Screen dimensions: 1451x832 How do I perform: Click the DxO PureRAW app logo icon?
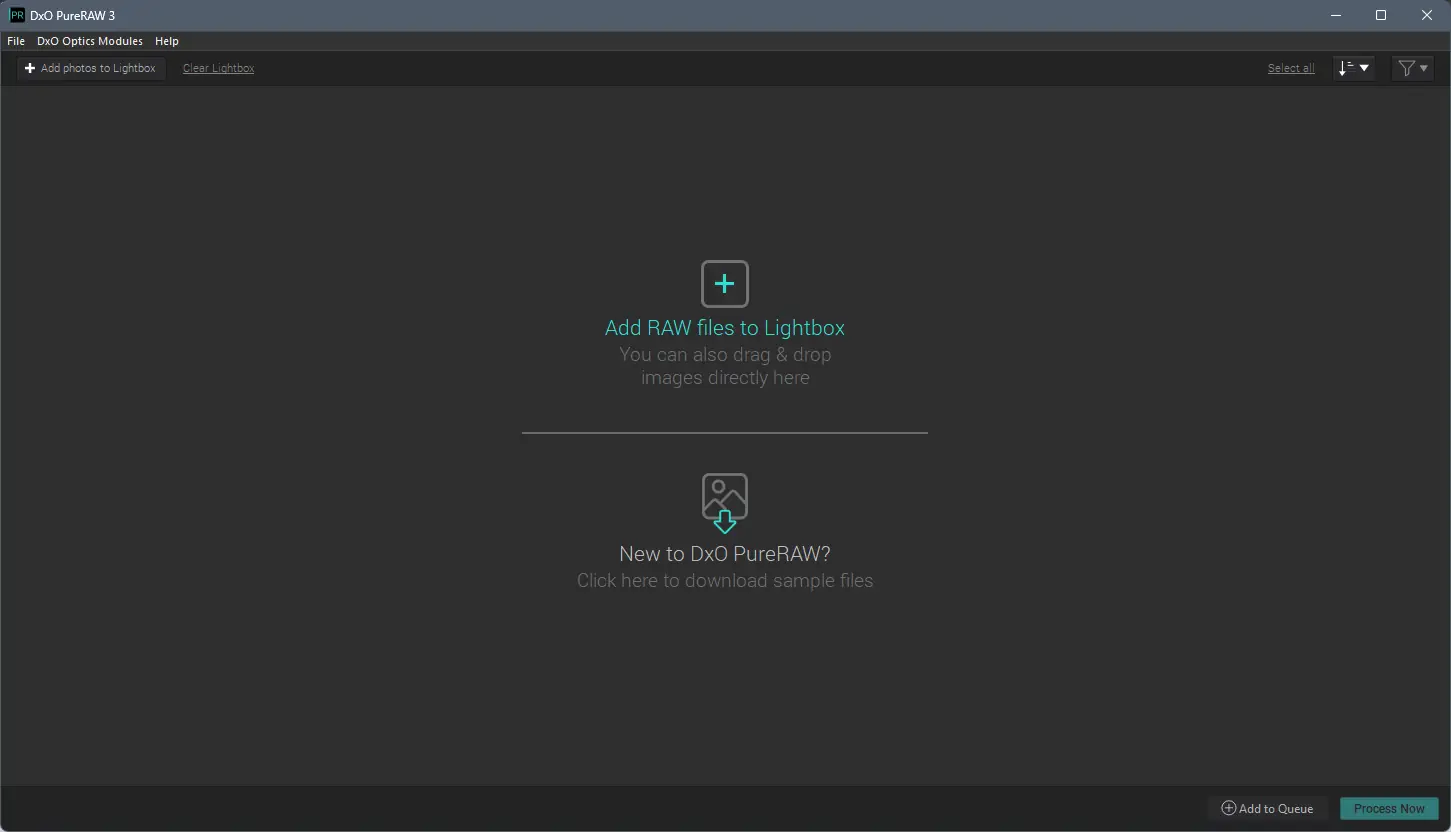pyautogui.click(x=17, y=15)
